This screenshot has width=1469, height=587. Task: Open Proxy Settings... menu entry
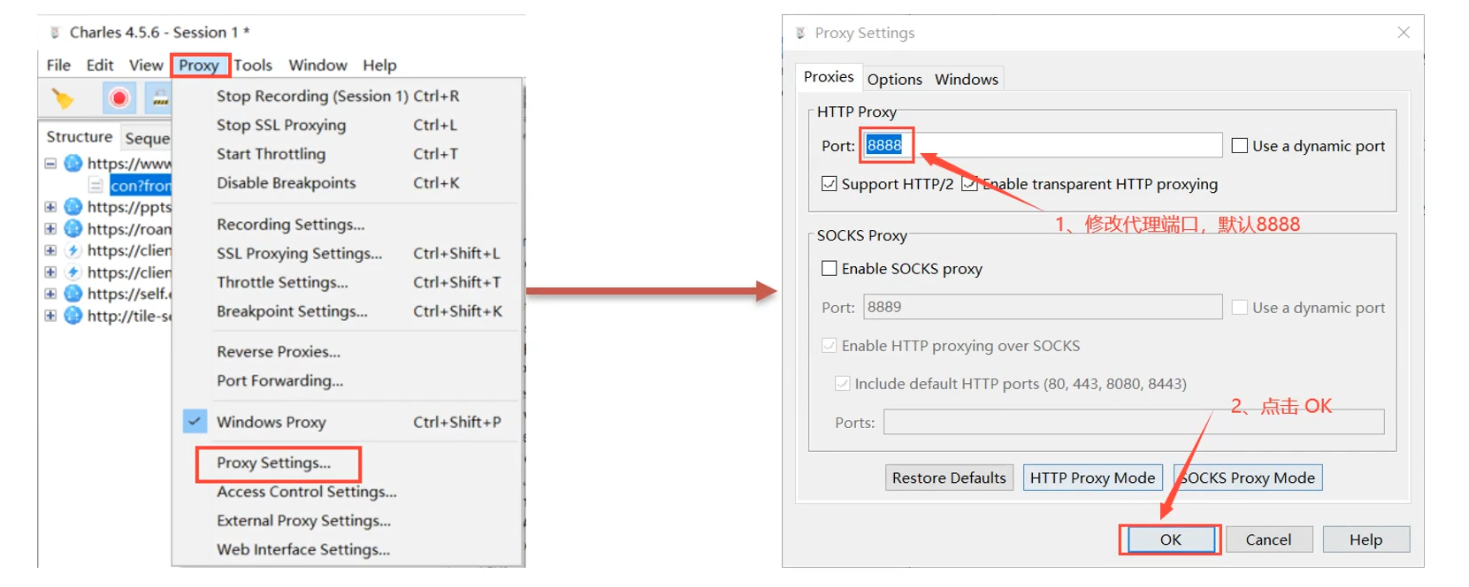(x=274, y=463)
